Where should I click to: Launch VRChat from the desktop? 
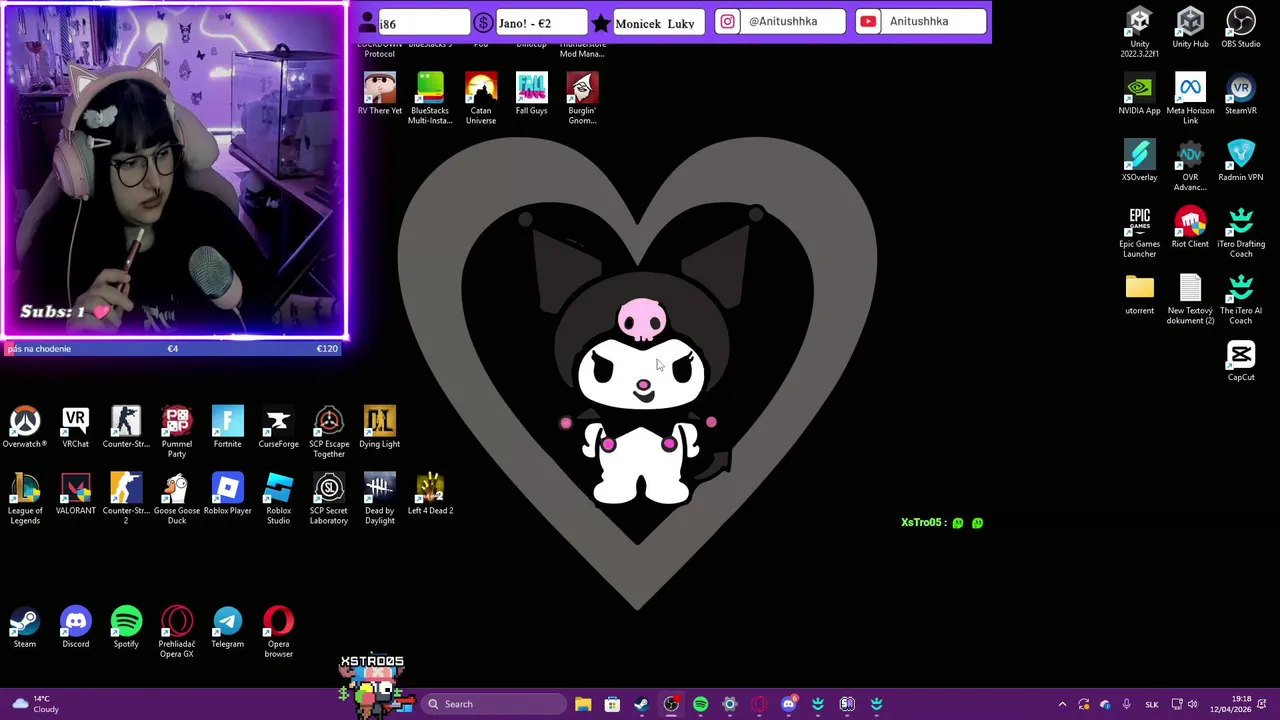(x=75, y=428)
